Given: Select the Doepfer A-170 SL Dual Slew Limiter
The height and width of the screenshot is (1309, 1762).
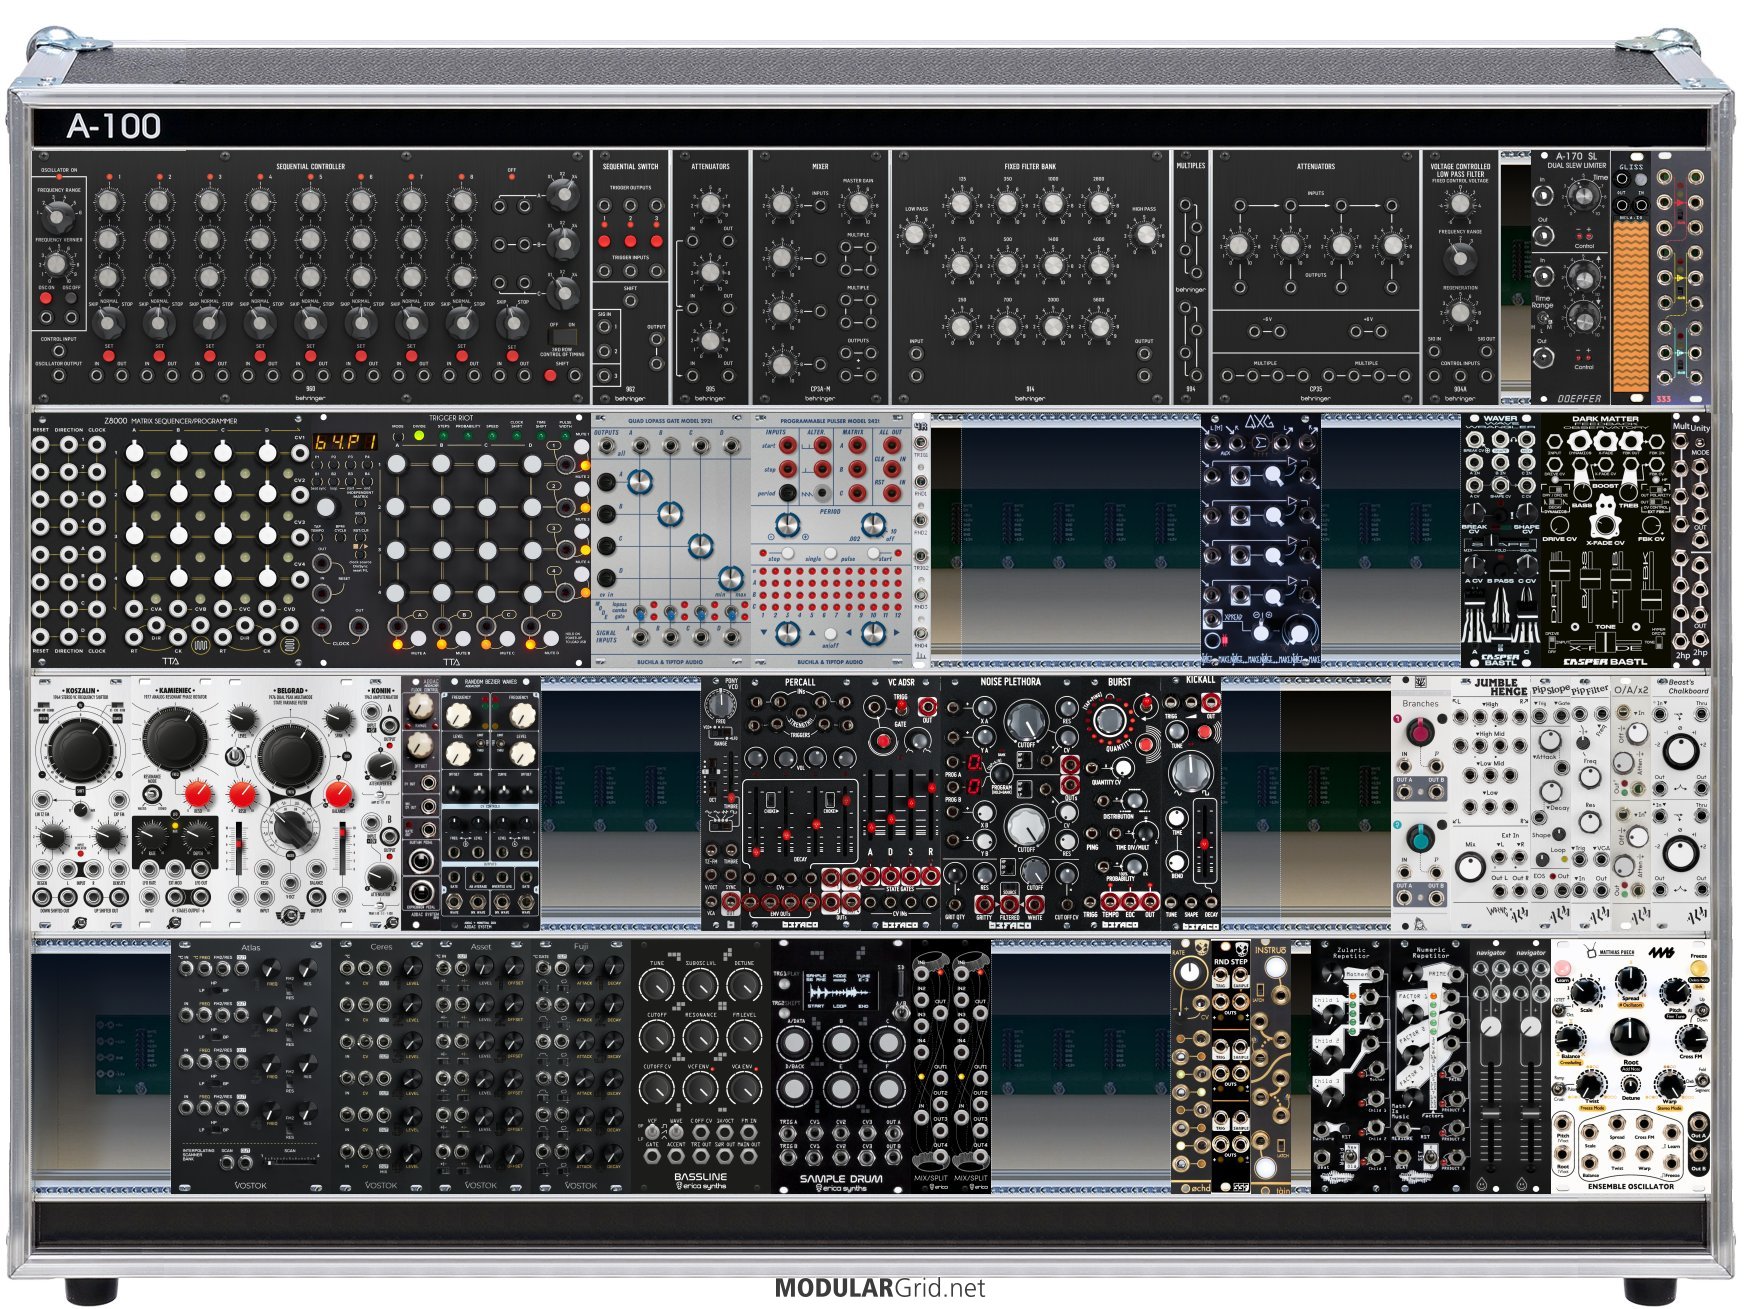Looking at the screenshot, I should point(1570,277).
